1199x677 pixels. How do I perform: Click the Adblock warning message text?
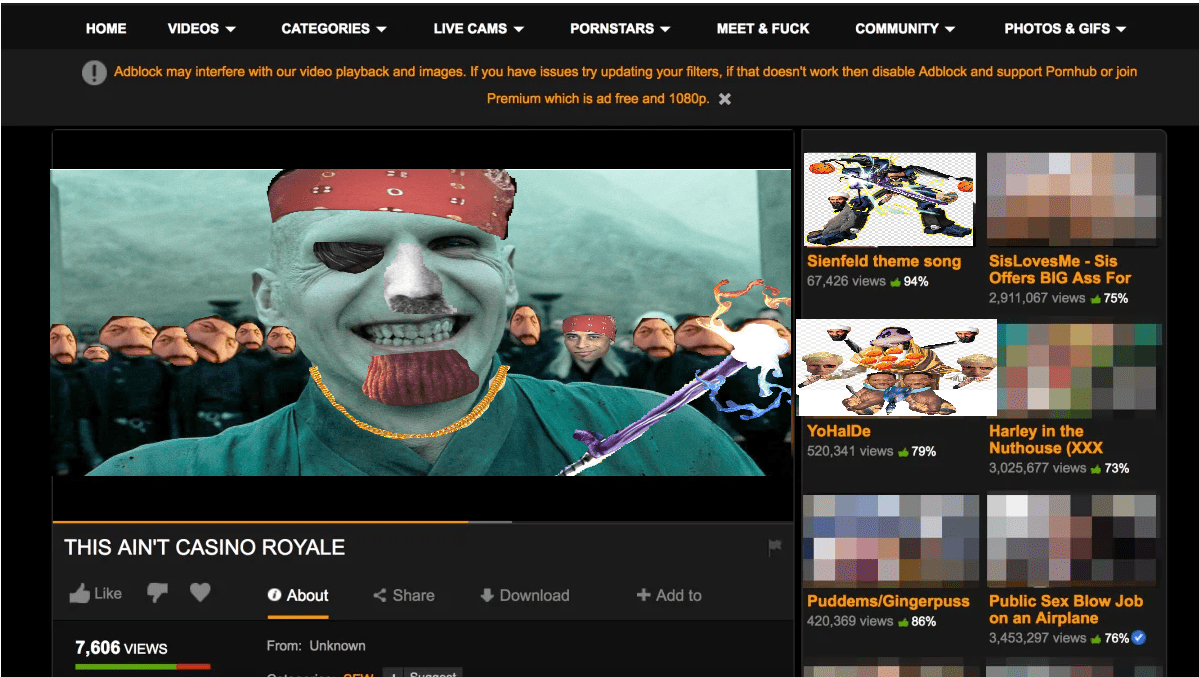click(x=624, y=85)
